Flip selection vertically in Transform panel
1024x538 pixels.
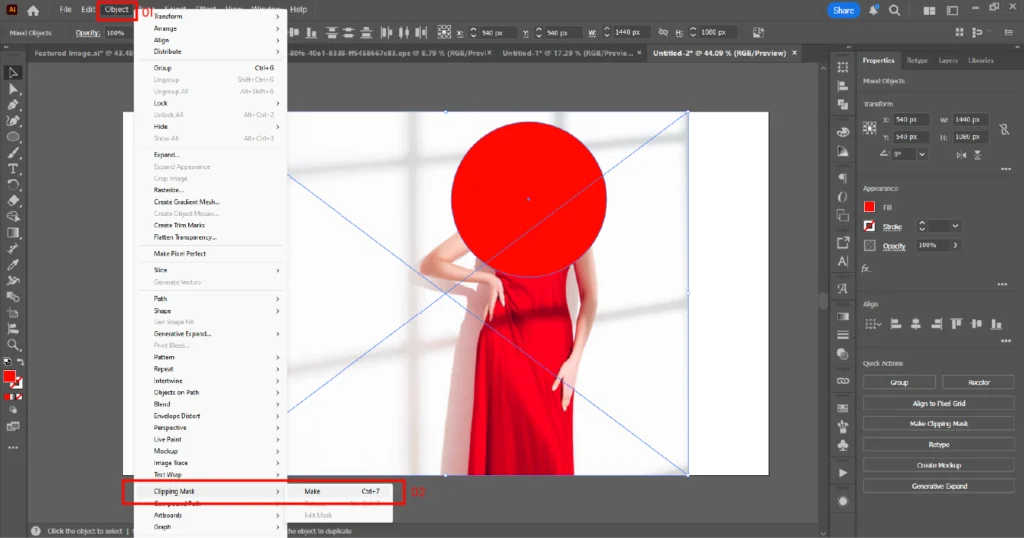[x=978, y=155]
